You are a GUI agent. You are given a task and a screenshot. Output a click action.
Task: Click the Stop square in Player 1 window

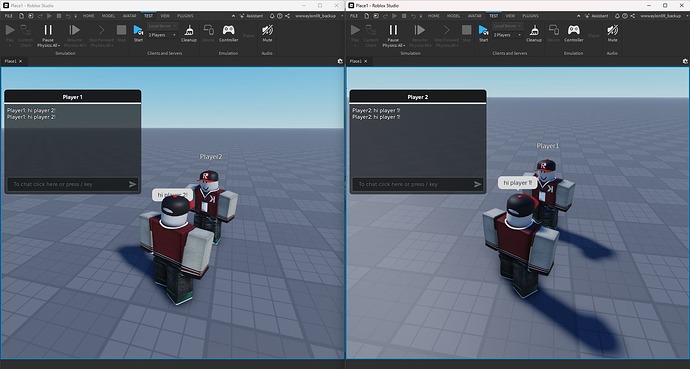pos(121,30)
